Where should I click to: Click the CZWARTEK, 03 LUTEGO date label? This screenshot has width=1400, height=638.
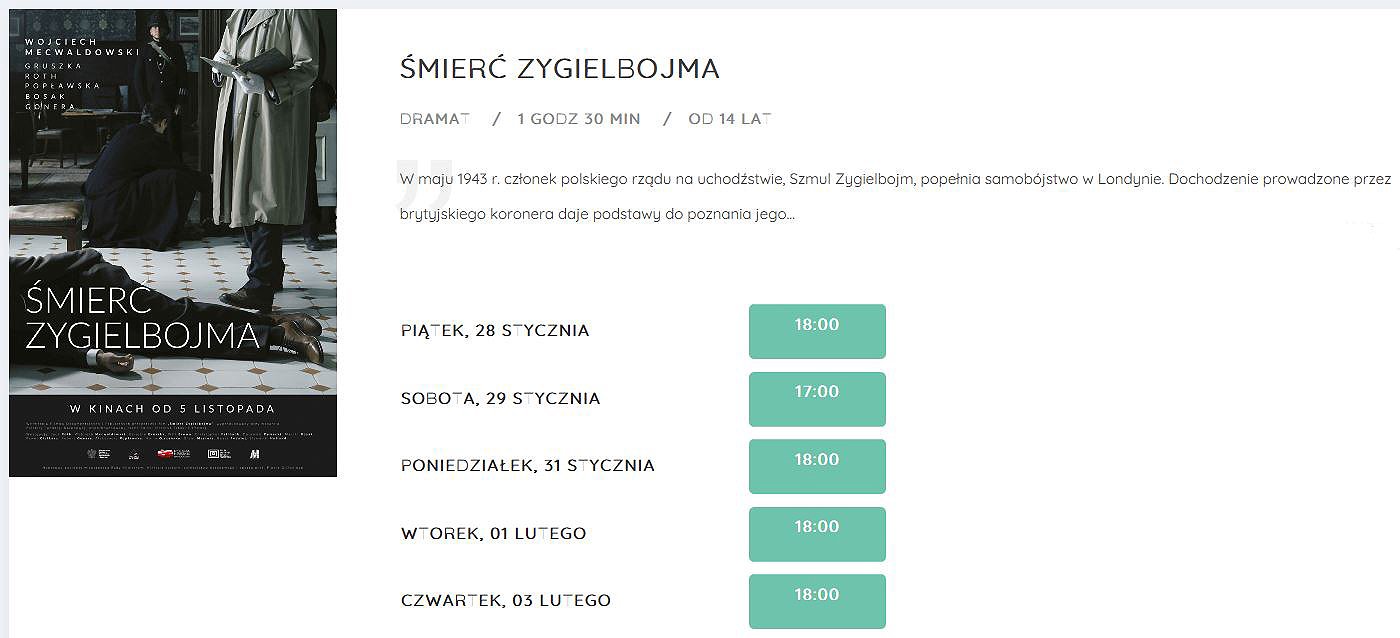coord(506,601)
